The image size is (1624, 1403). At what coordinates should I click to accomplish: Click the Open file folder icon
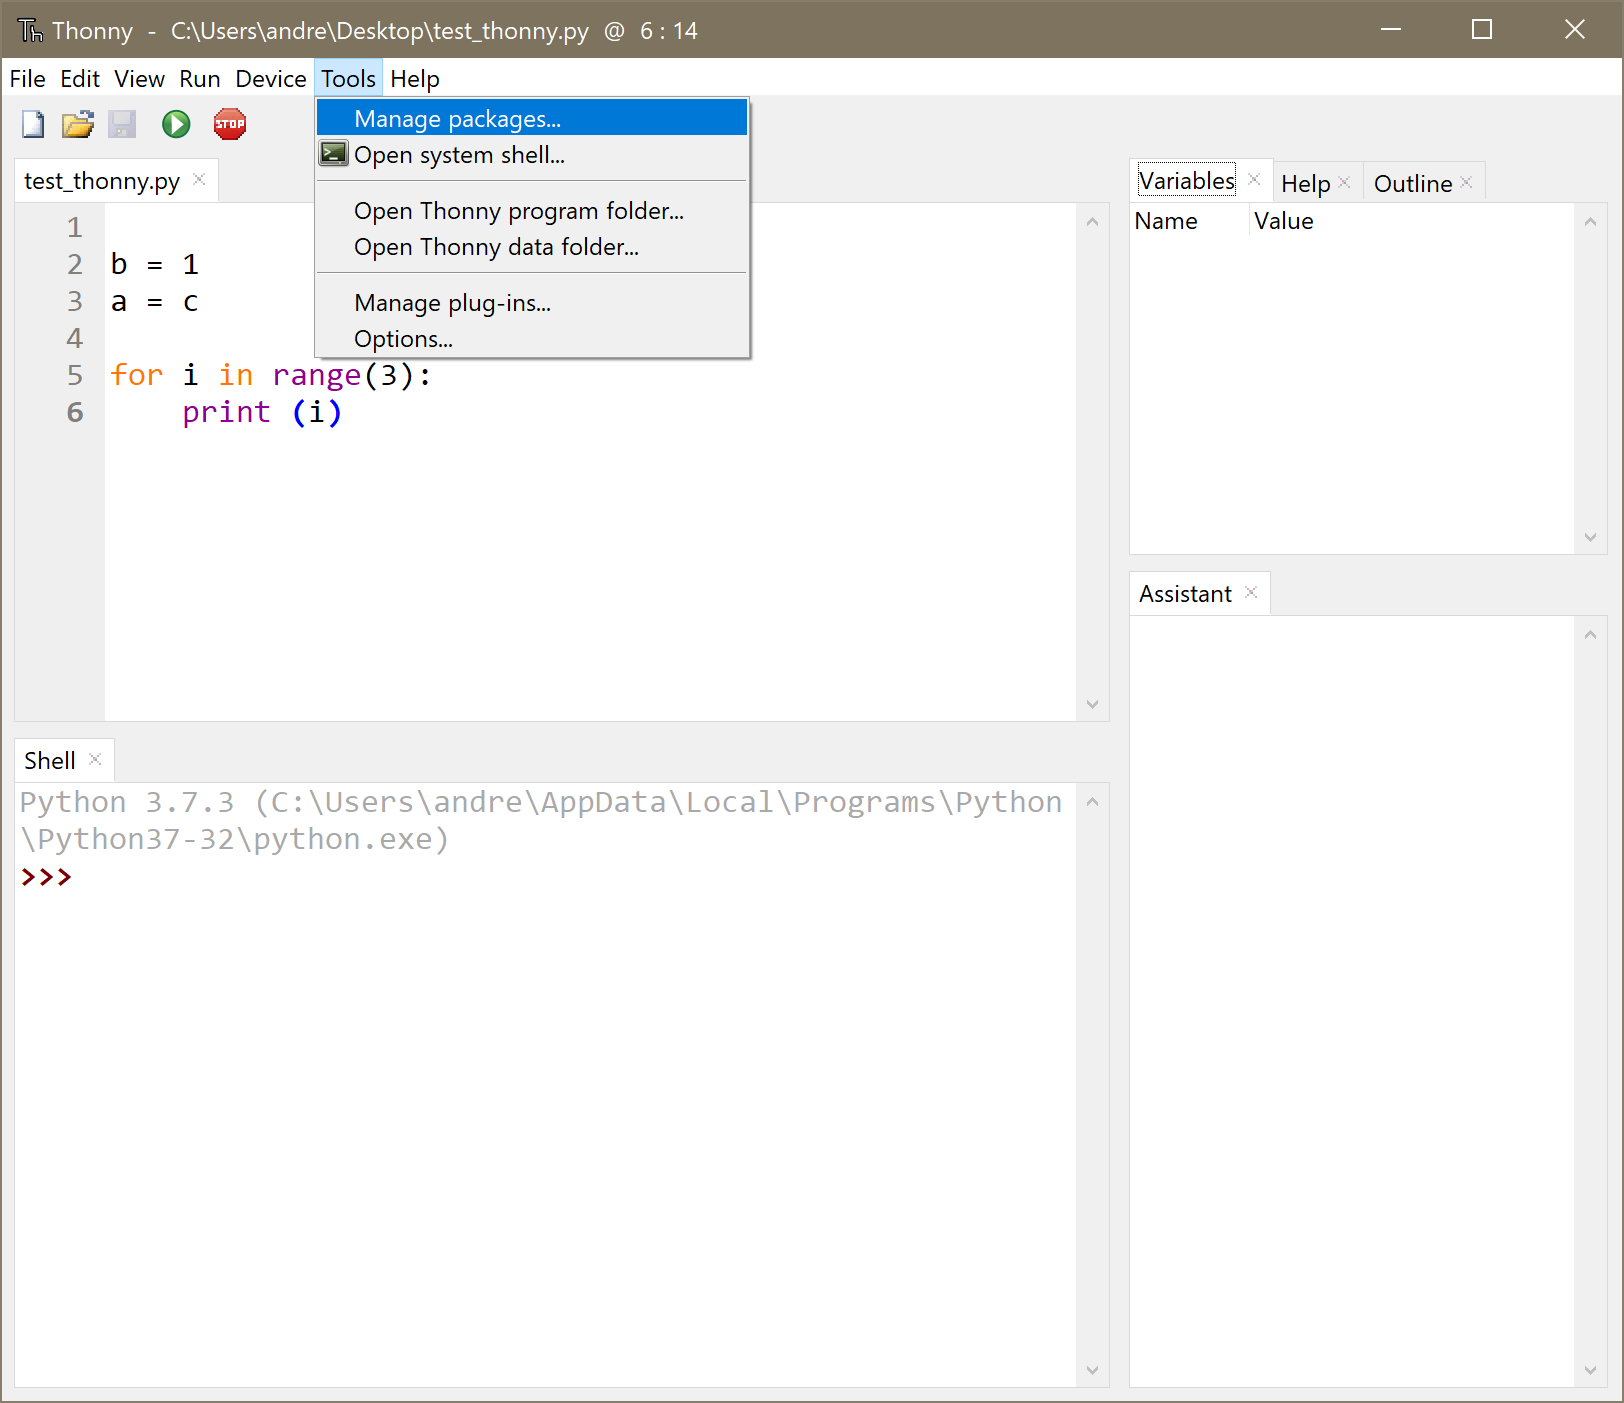click(x=78, y=124)
